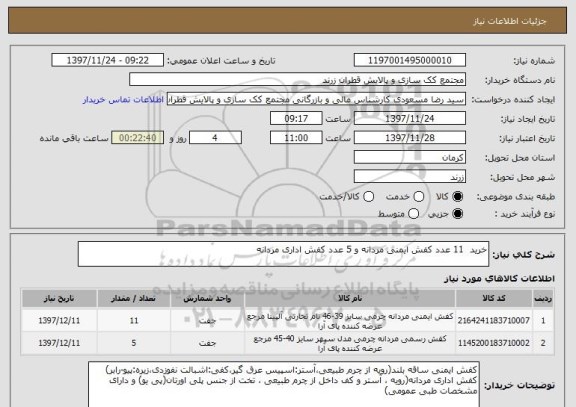The width and height of the screenshot is (576, 407).
Task: Click quantity 5 in row 2
Action: (x=134, y=343)
